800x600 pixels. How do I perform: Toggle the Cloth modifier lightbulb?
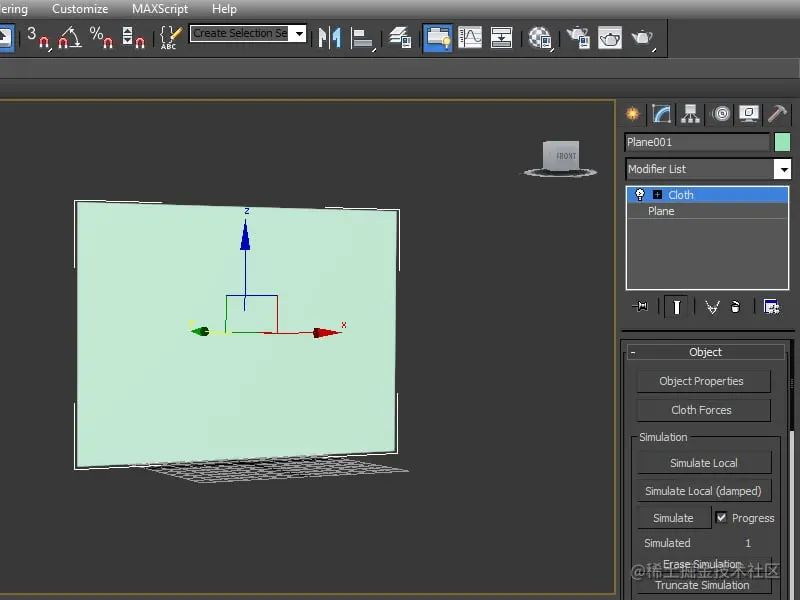pos(639,194)
